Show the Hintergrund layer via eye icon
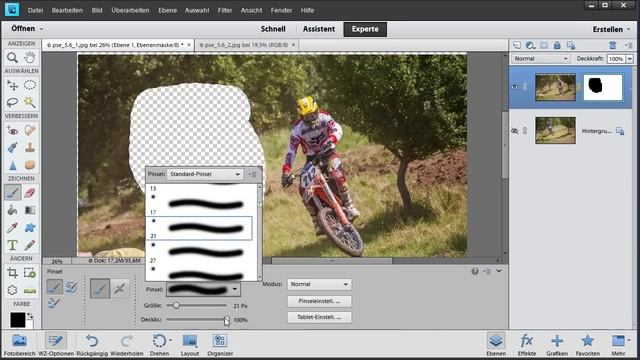This screenshot has height=360, width=640. pos(515,131)
